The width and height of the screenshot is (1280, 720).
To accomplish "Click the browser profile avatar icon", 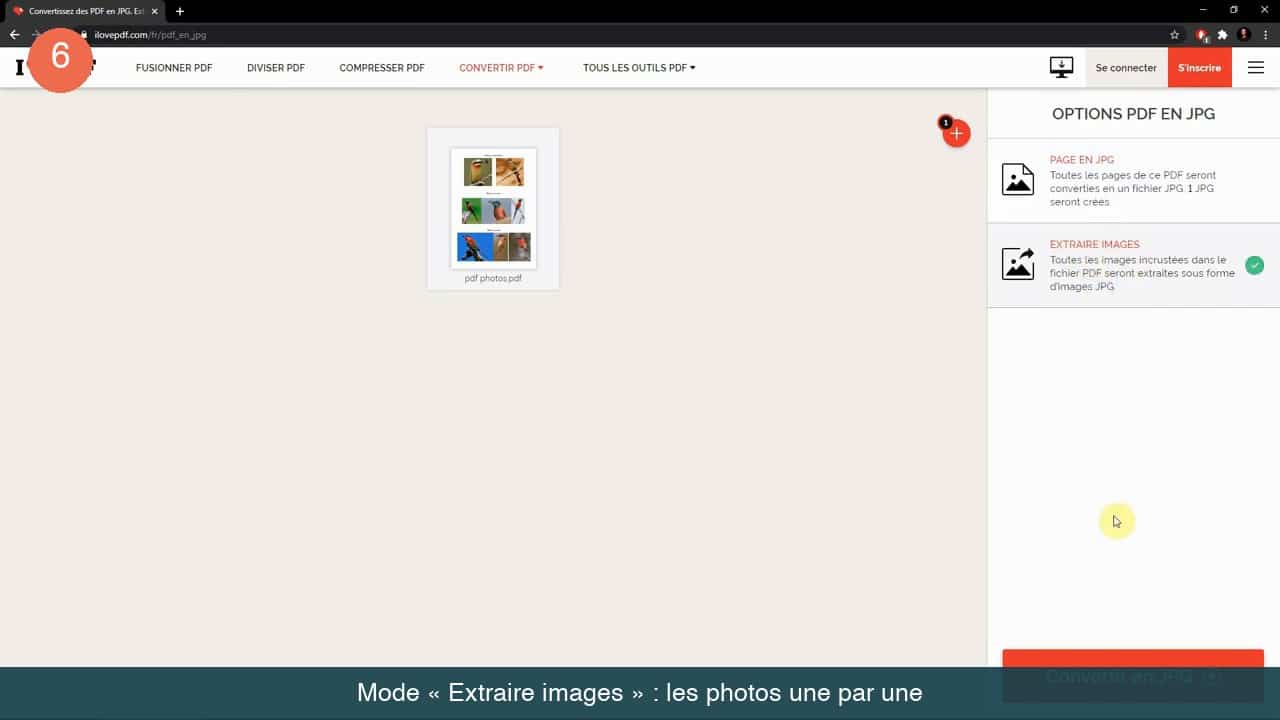I will (1244, 34).
